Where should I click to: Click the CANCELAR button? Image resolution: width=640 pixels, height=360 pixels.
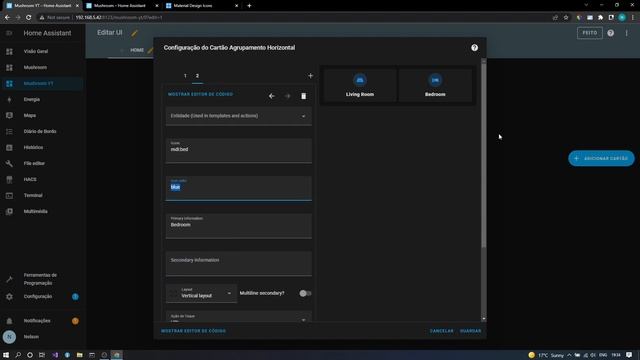coord(441,331)
